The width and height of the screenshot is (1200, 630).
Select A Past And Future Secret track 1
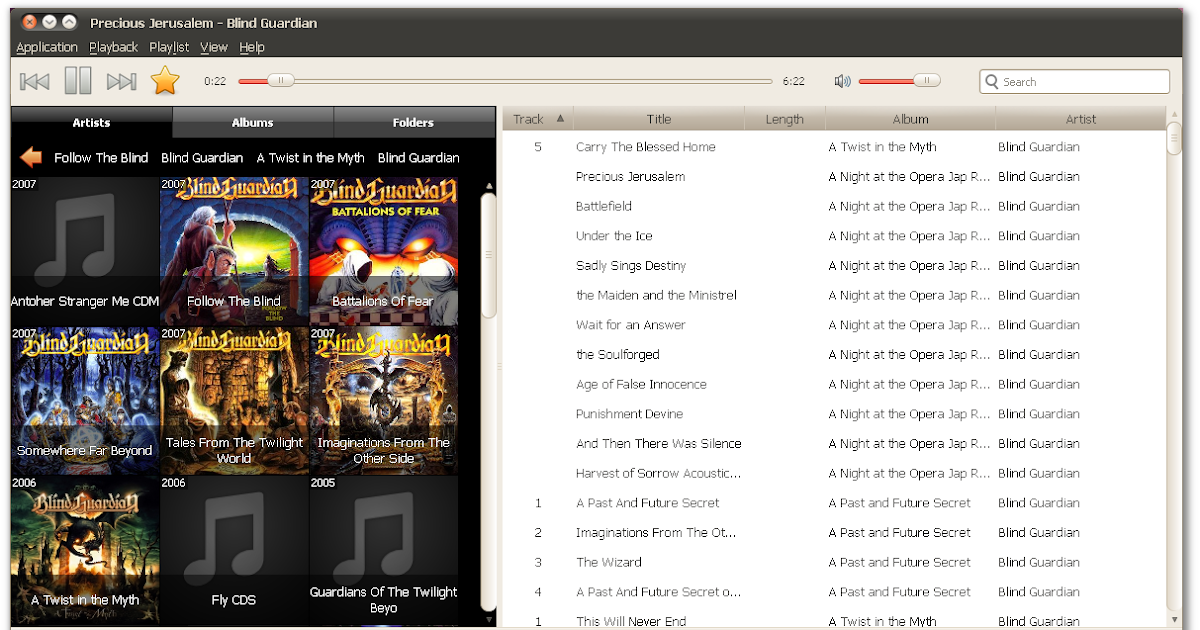click(x=835, y=503)
